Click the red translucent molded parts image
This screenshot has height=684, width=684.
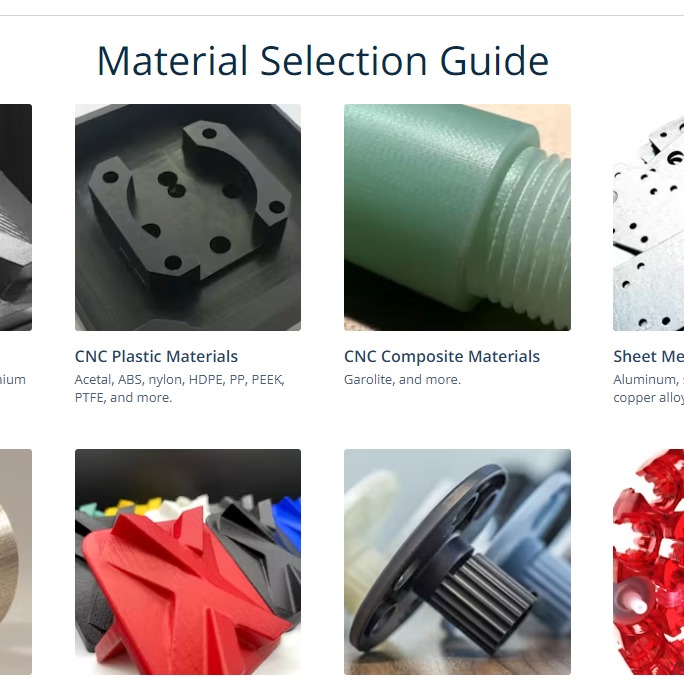(x=648, y=562)
